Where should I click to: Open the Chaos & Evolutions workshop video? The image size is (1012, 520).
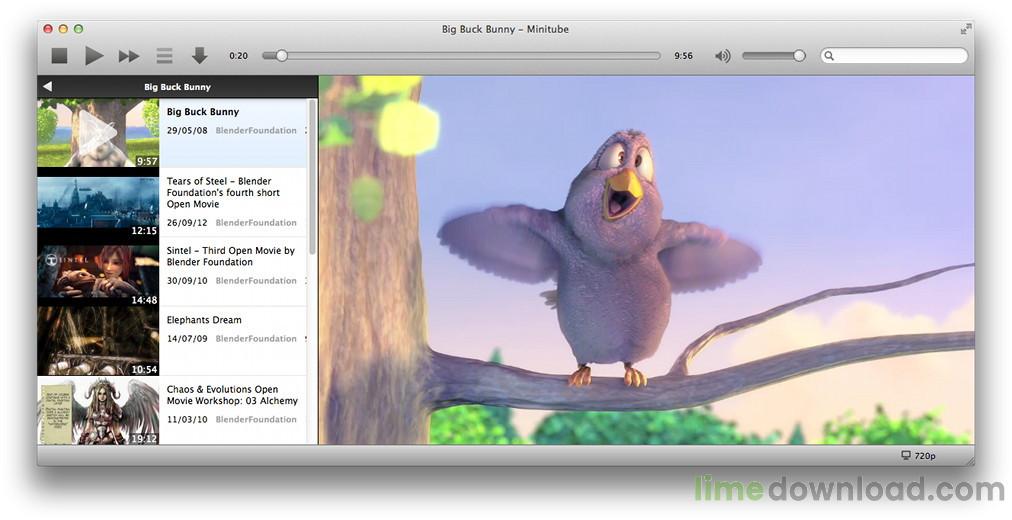(232, 395)
